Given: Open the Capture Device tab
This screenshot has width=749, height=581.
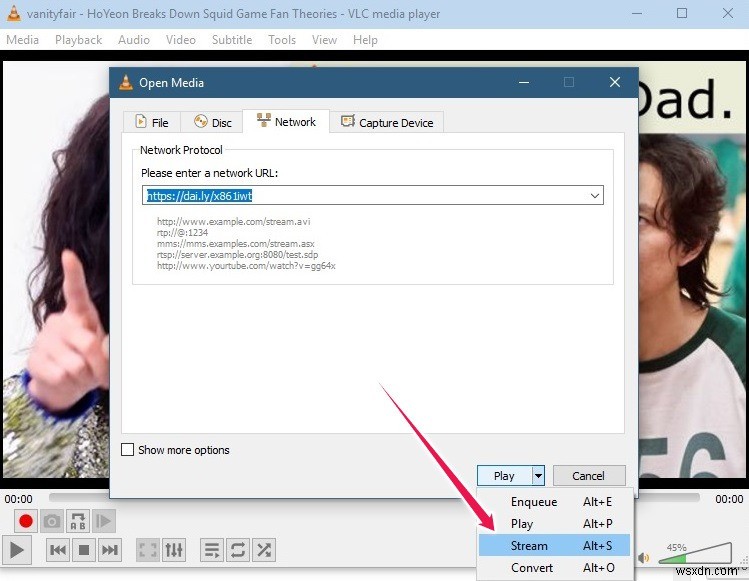Looking at the screenshot, I should pyautogui.click(x=387, y=122).
